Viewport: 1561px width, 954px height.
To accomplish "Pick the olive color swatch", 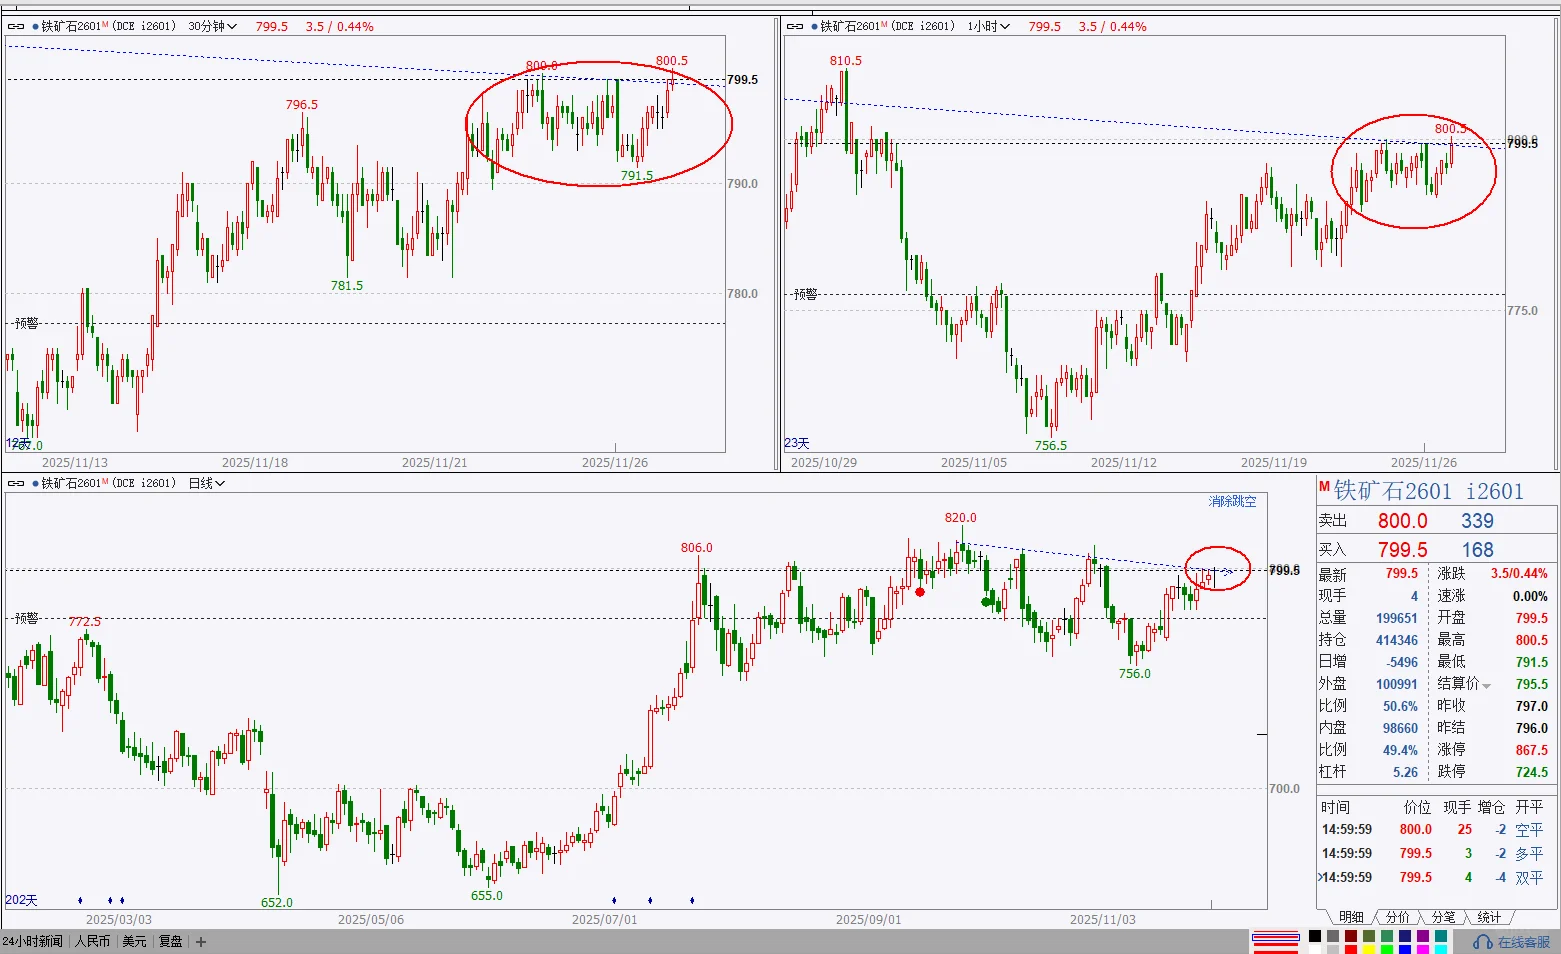I will 1369,937.
